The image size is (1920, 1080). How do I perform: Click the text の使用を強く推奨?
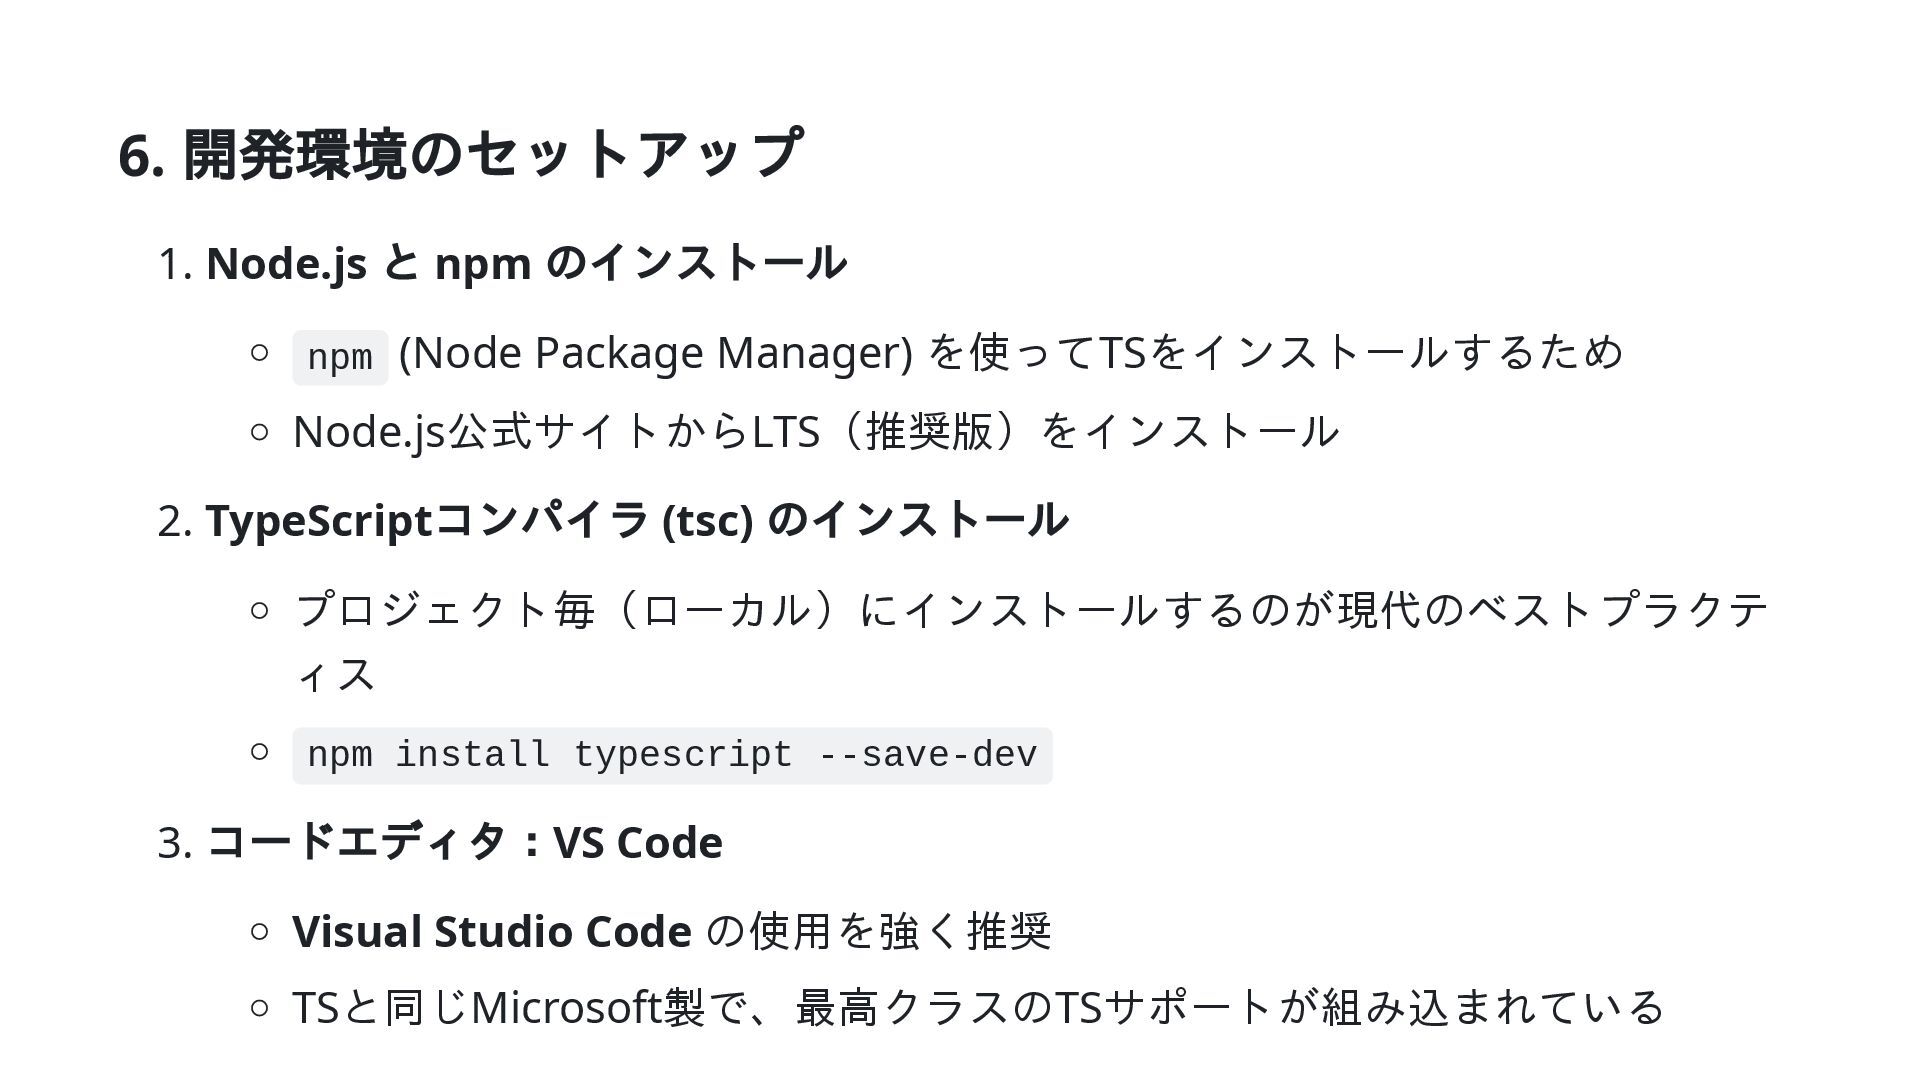880,931
